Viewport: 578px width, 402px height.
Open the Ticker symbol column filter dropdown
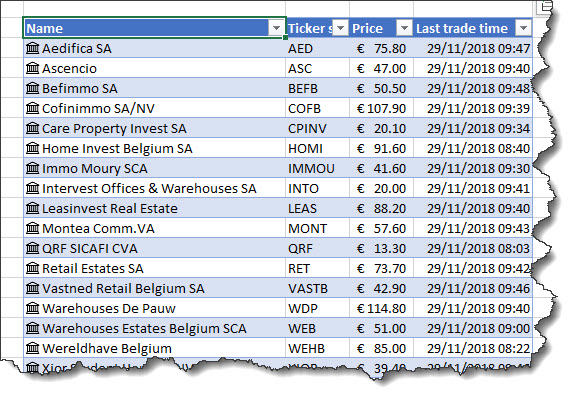click(341, 28)
